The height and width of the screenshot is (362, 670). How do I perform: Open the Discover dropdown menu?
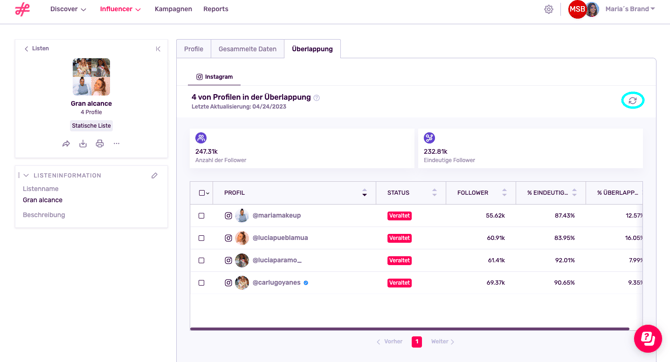68,9
